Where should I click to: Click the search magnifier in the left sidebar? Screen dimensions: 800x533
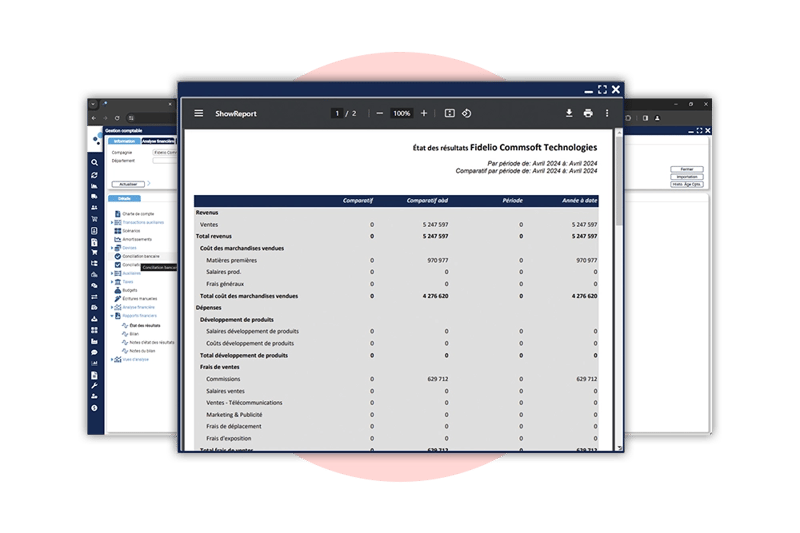94,162
